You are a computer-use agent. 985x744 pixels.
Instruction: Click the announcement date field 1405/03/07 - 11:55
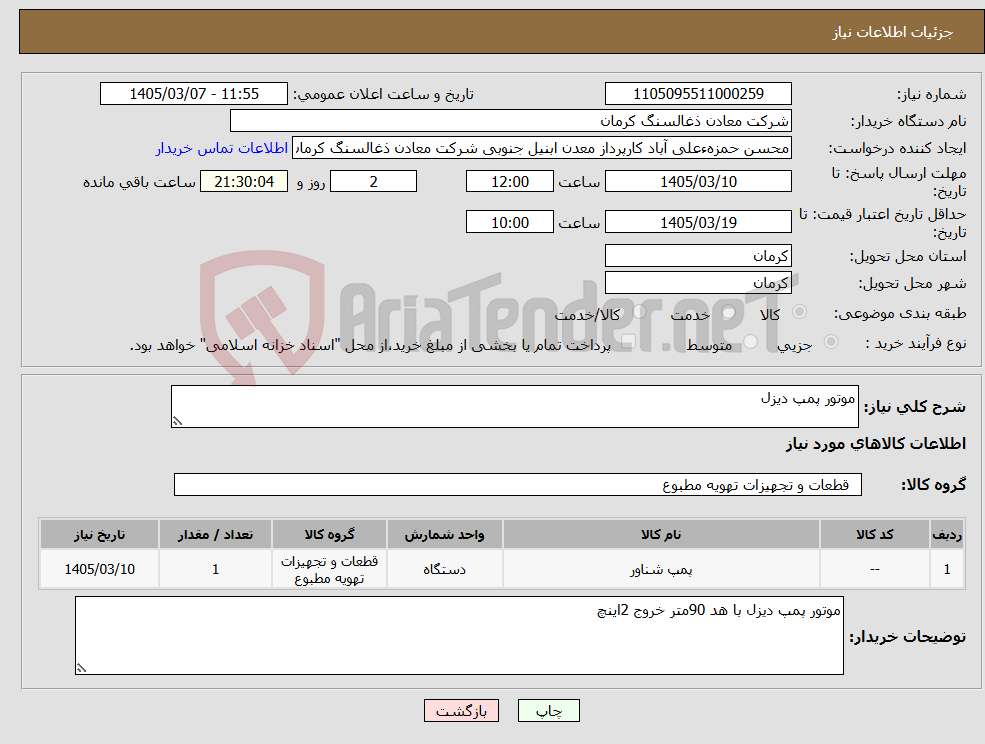[193, 94]
